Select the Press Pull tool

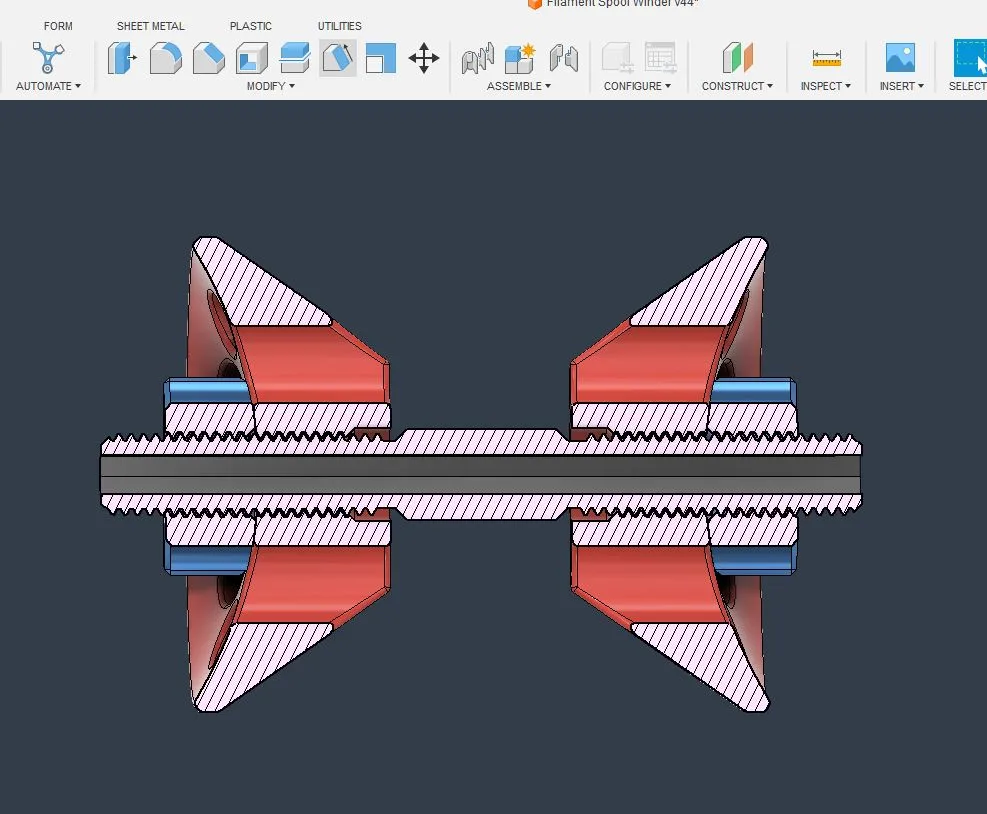pyautogui.click(x=123, y=59)
